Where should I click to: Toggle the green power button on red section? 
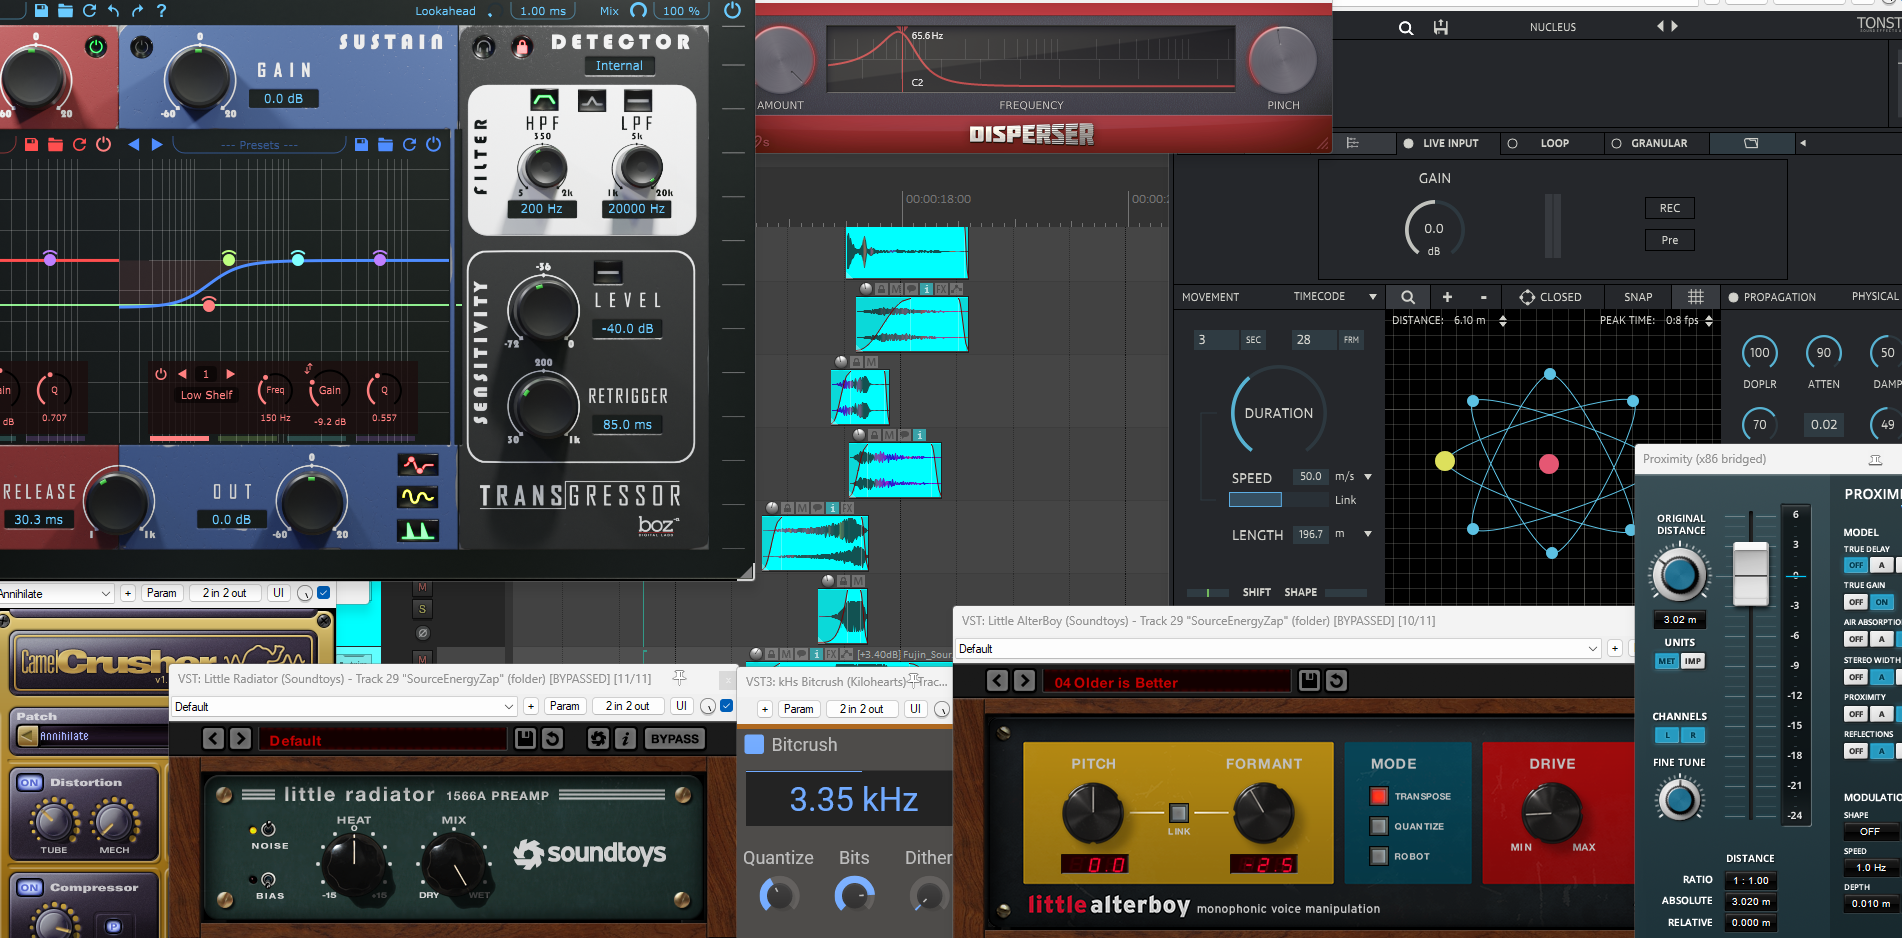coord(96,46)
